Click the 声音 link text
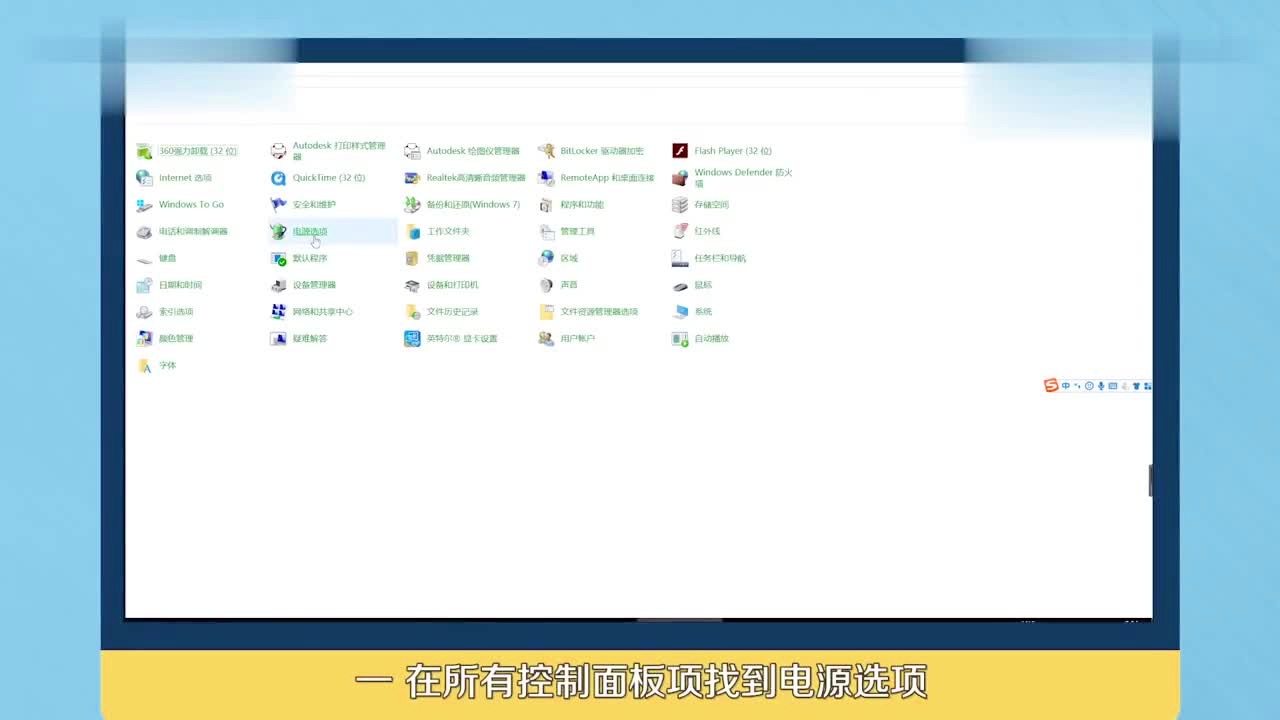The height and width of the screenshot is (720, 1280). pyautogui.click(x=569, y=285)
